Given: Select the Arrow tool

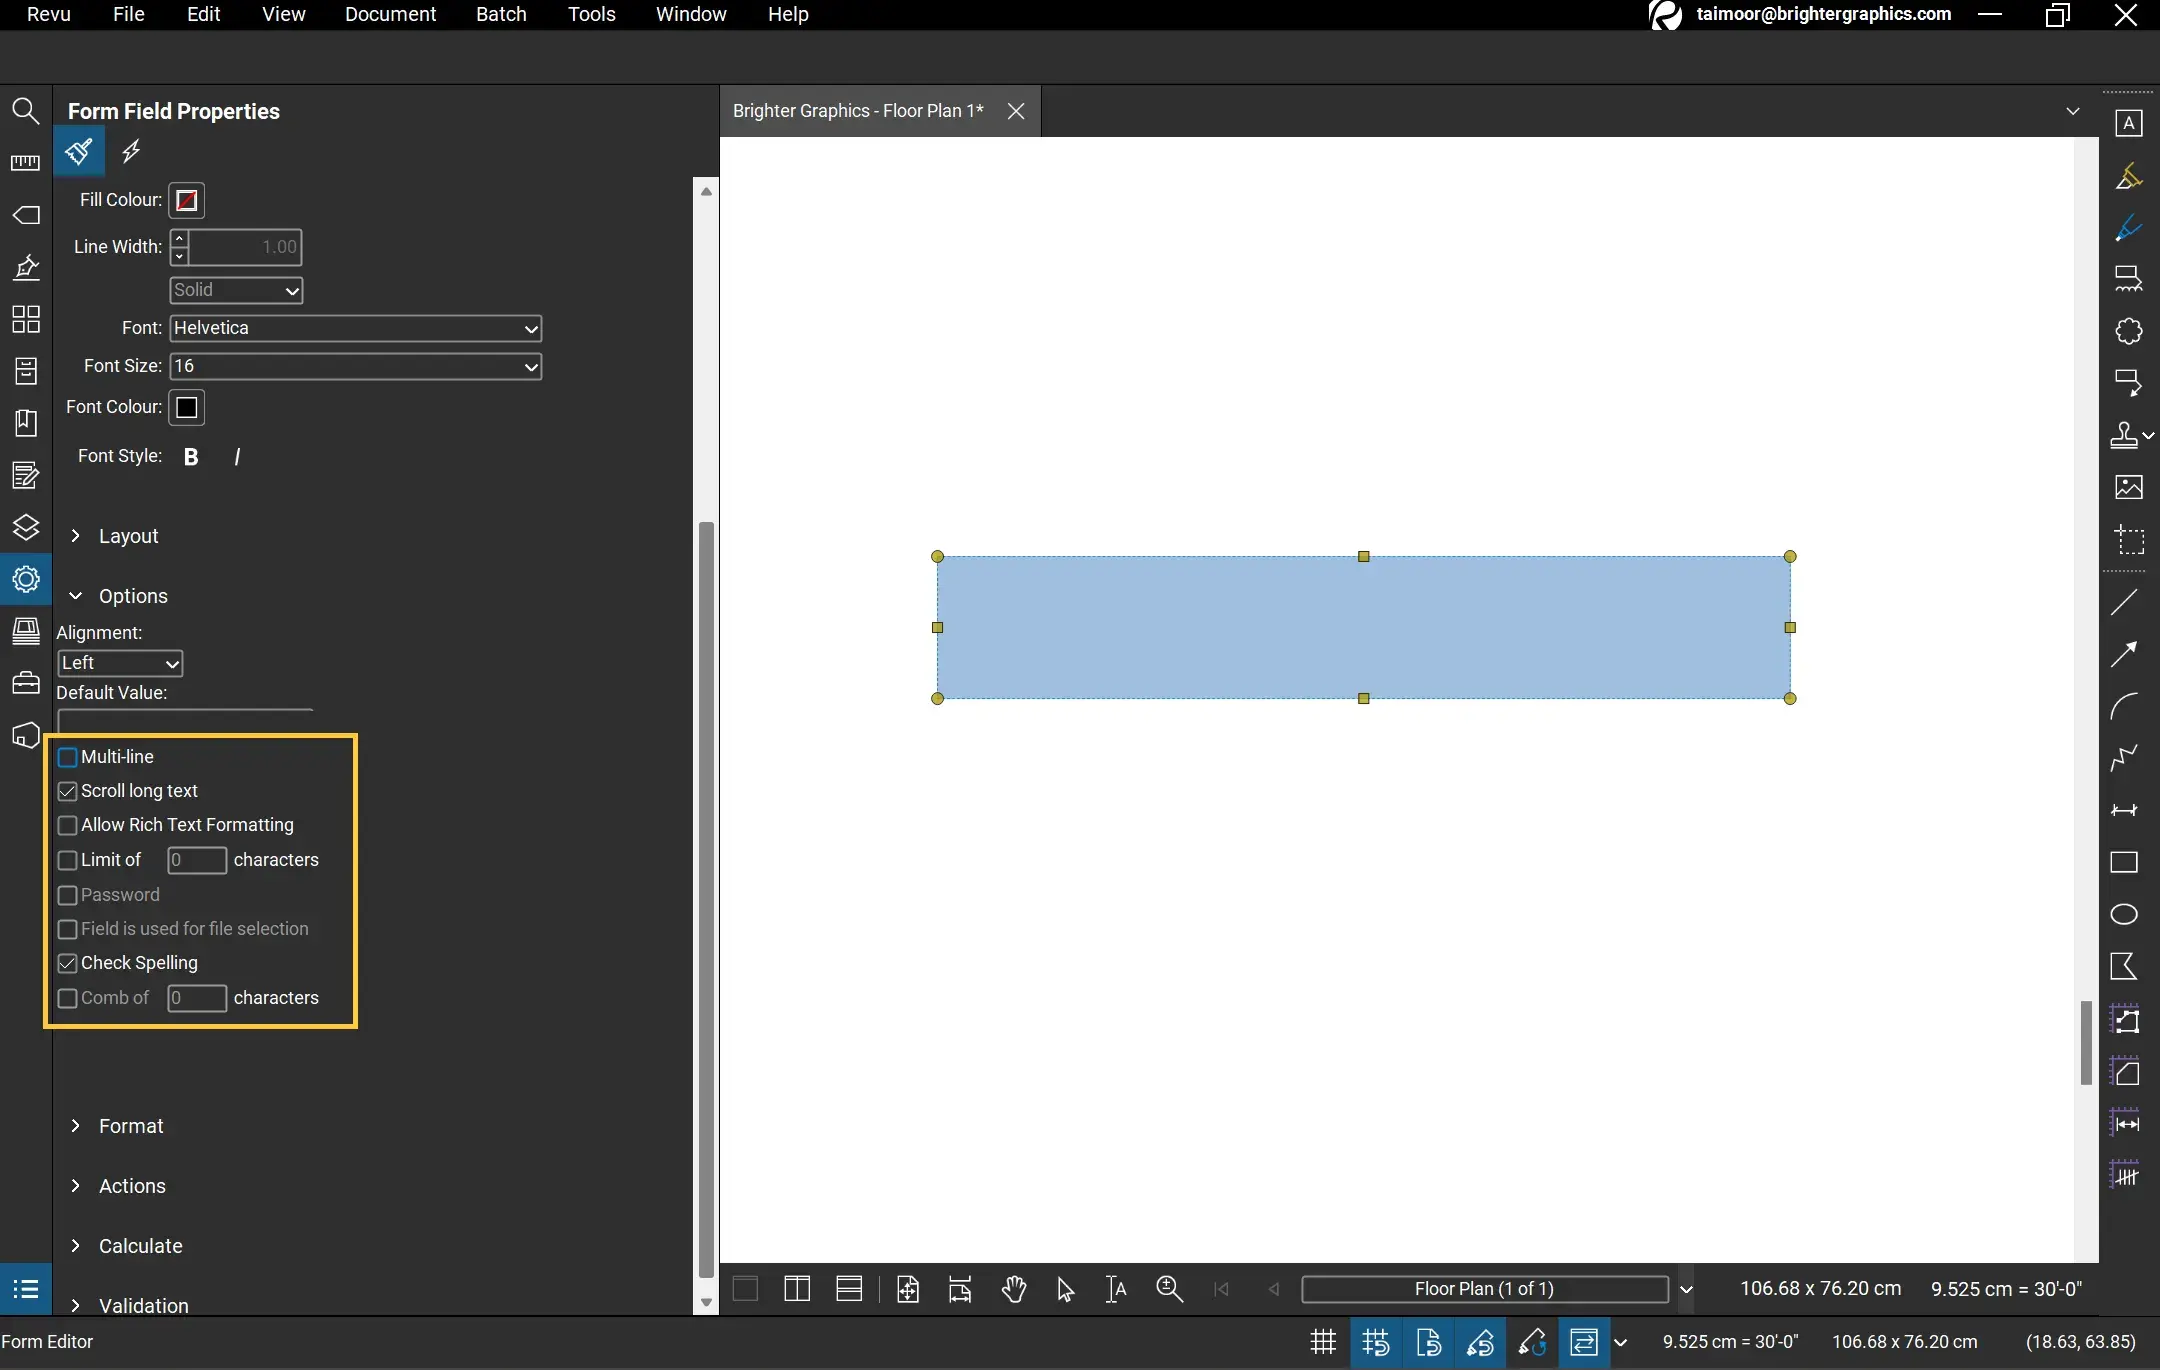Looking at the screenshot, I should (x=2124, y=654).
